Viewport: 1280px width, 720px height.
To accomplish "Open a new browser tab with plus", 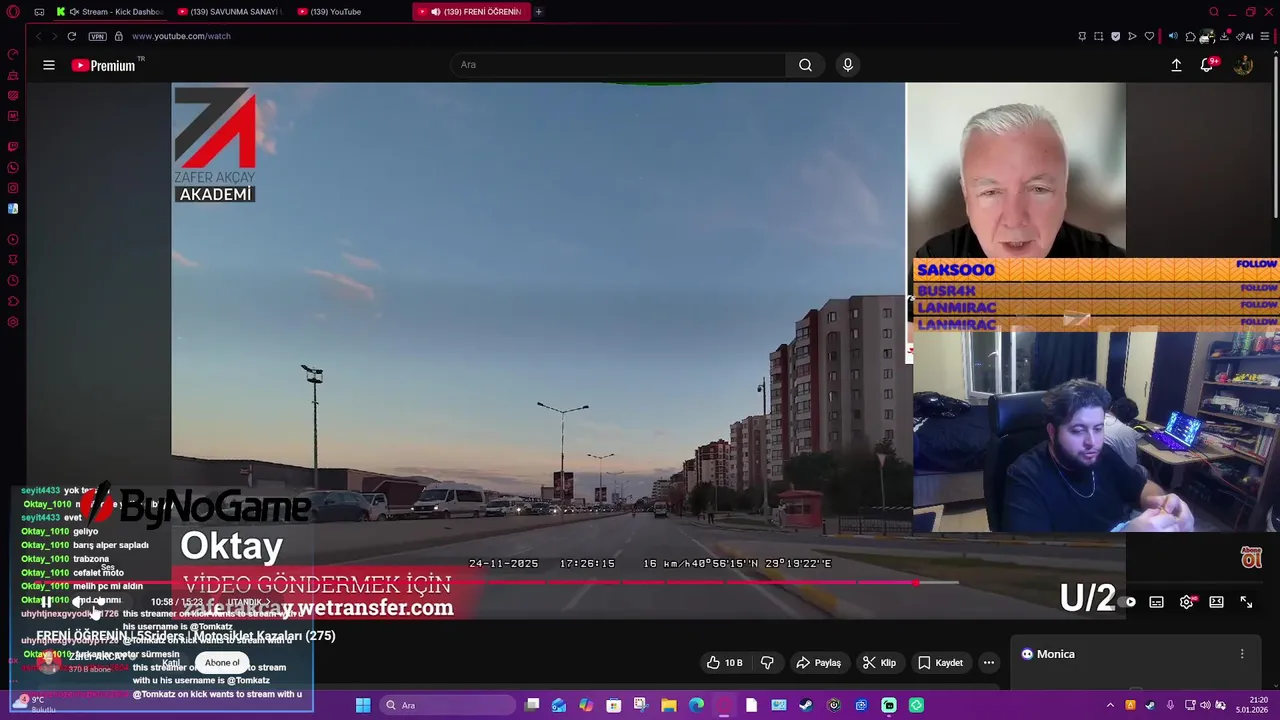I will pos(538,12).
